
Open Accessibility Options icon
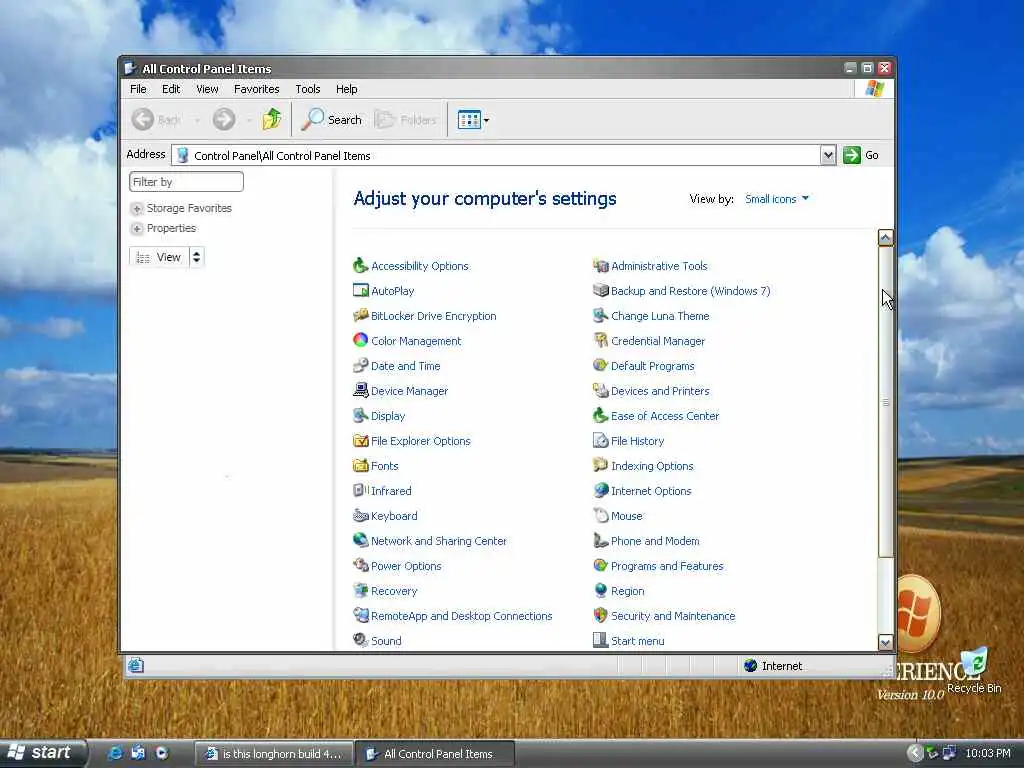click(360, 266)
